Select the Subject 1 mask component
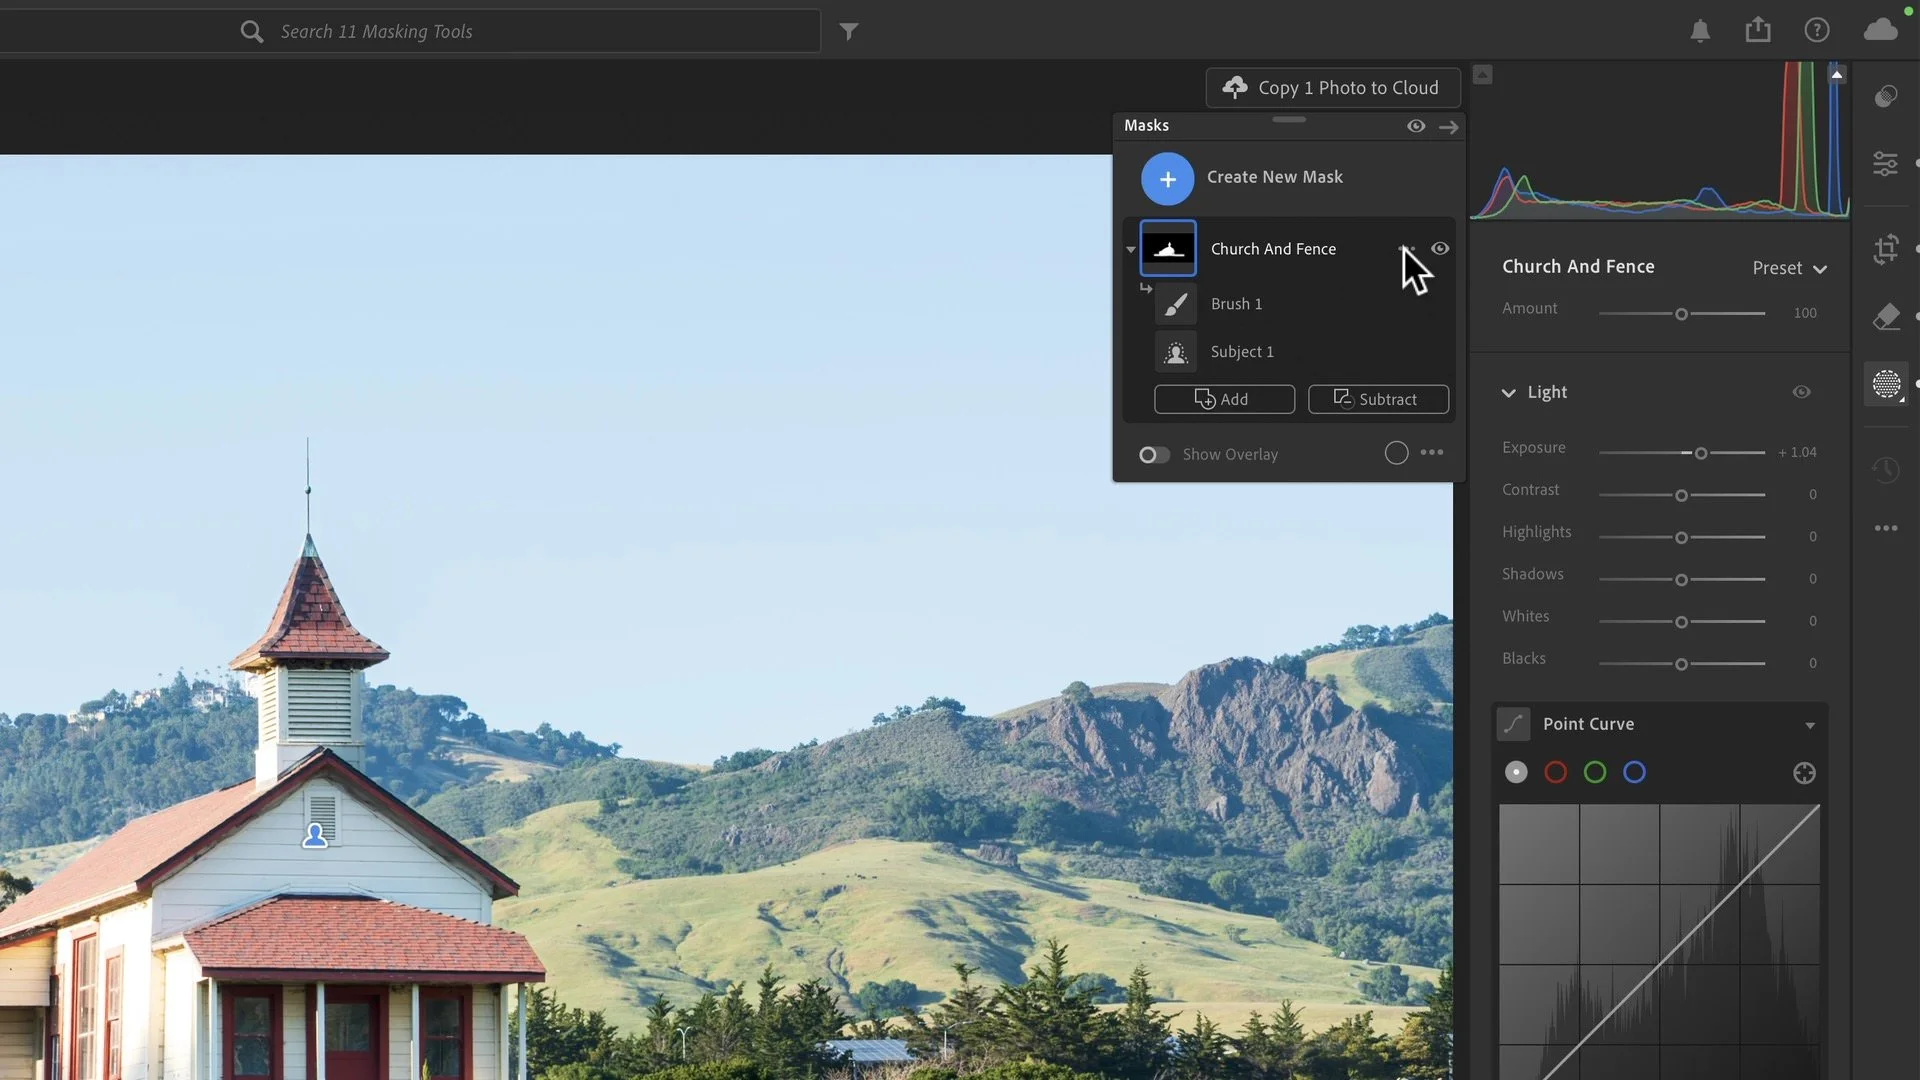The height and width of the screenshot is (1080, 1920). pyautogui.click(x=1241, y=352)
